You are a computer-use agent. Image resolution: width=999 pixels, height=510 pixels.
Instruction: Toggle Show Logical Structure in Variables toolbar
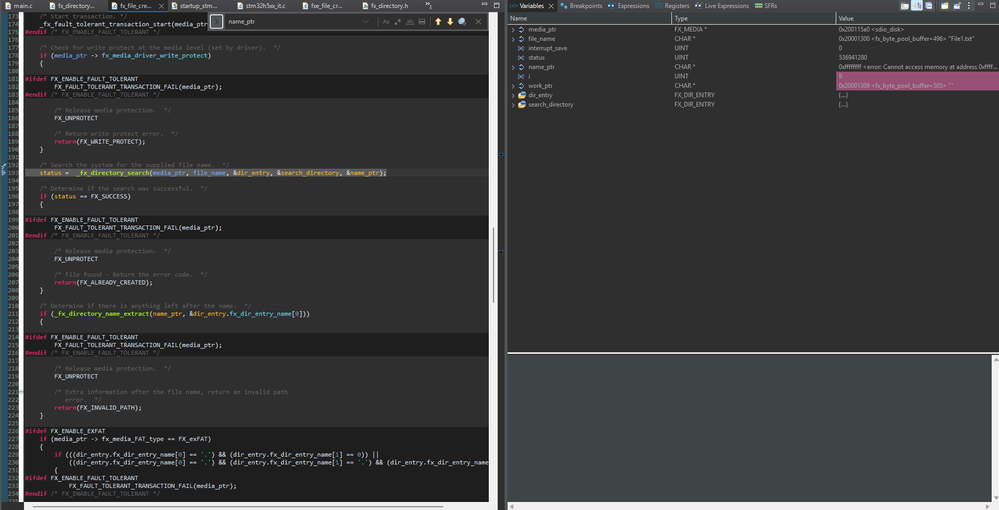pos(917,6)
